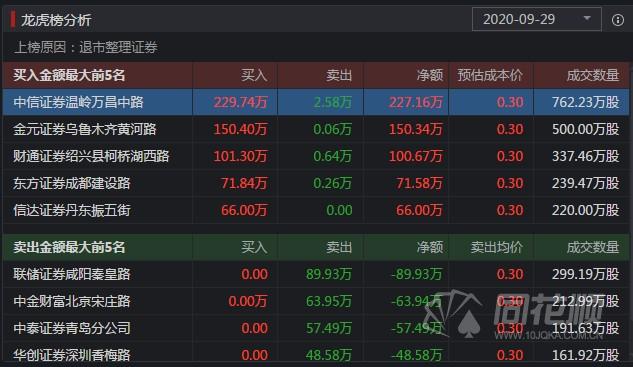
Task: Click 买入 column header in buy table
Action: (254, 75)
